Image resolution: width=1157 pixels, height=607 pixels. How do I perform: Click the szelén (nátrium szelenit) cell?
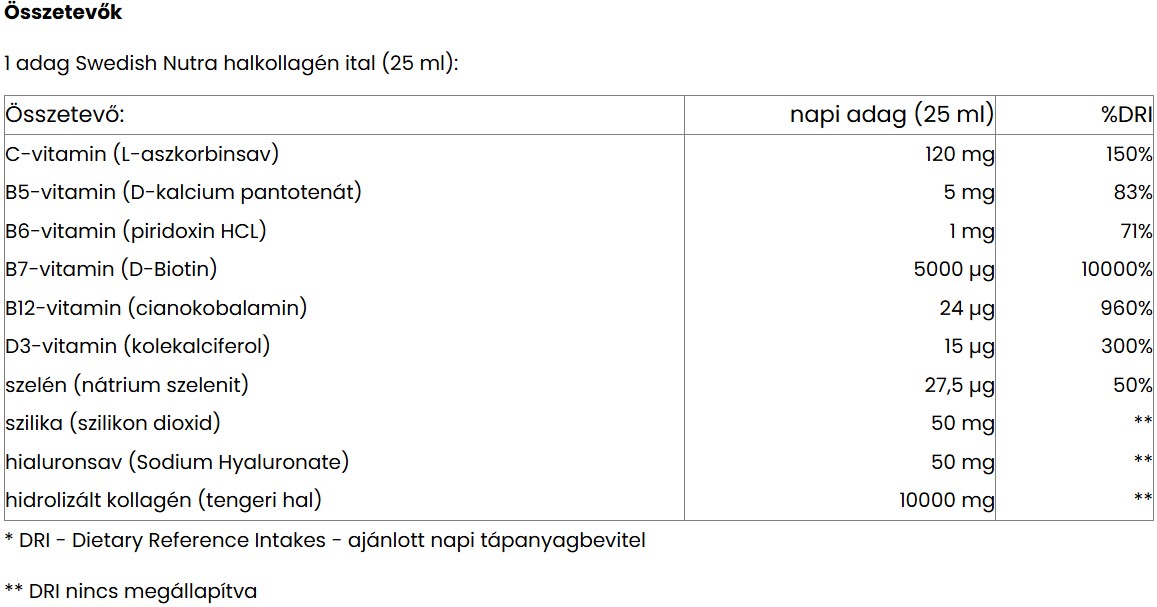(127, 385)
